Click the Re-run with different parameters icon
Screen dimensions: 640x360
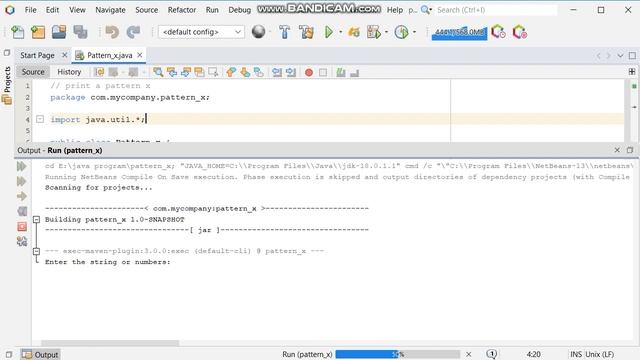[x=22, y=181]
